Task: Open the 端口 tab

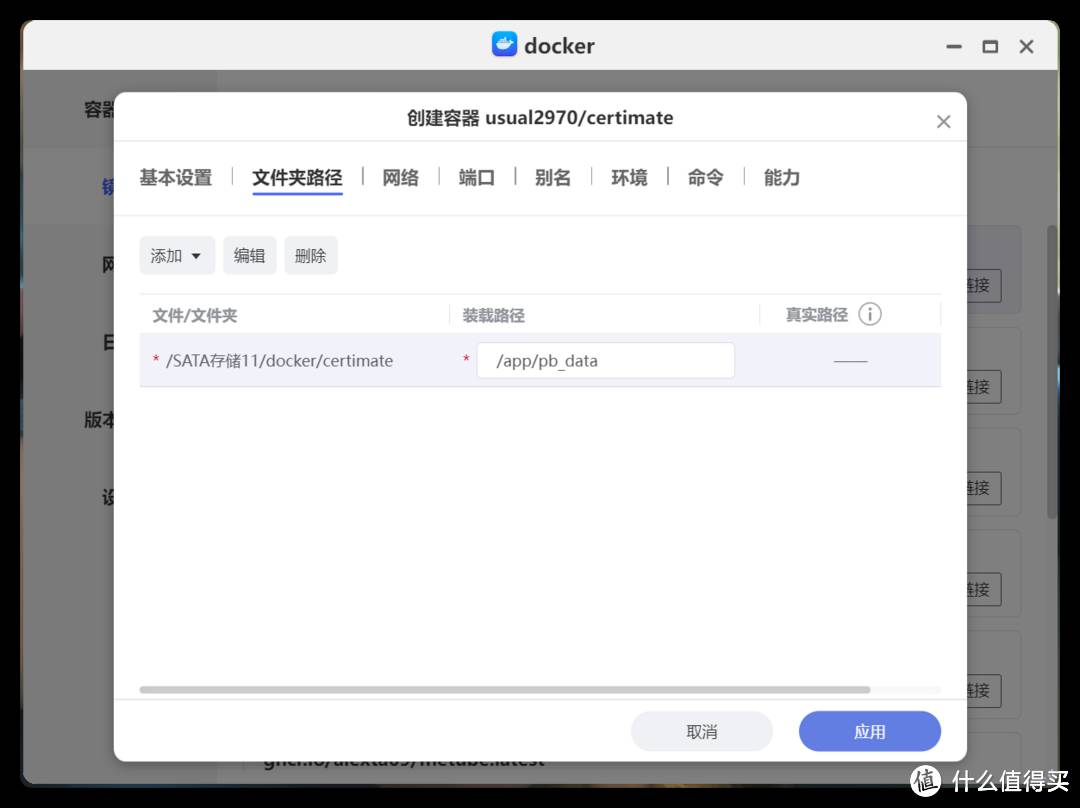Action: [477, 178]
